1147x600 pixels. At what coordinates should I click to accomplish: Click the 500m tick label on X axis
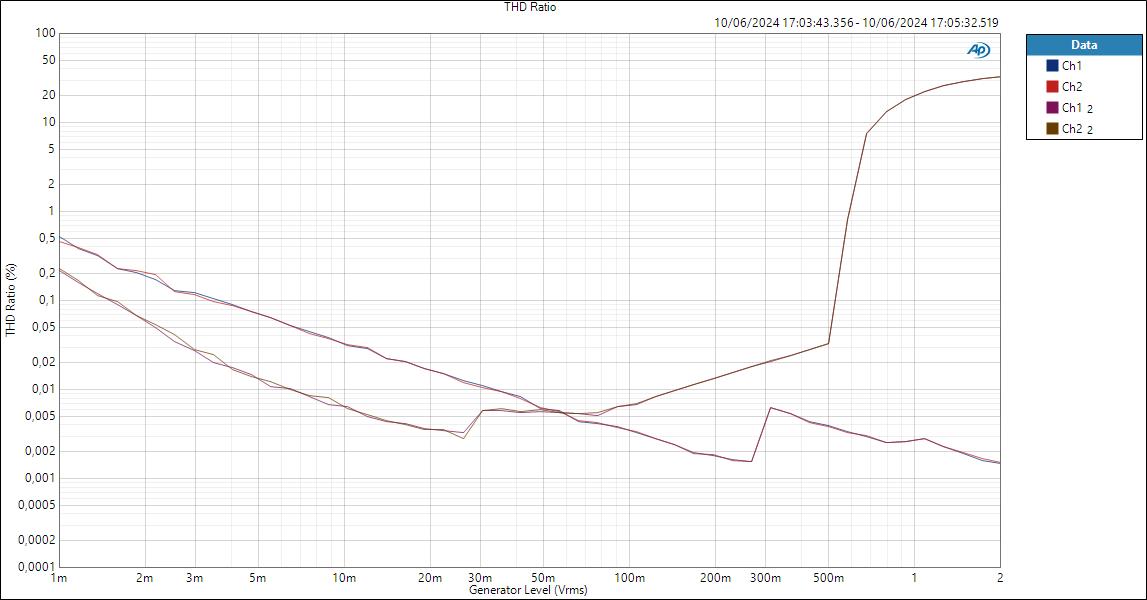[828, 578]
